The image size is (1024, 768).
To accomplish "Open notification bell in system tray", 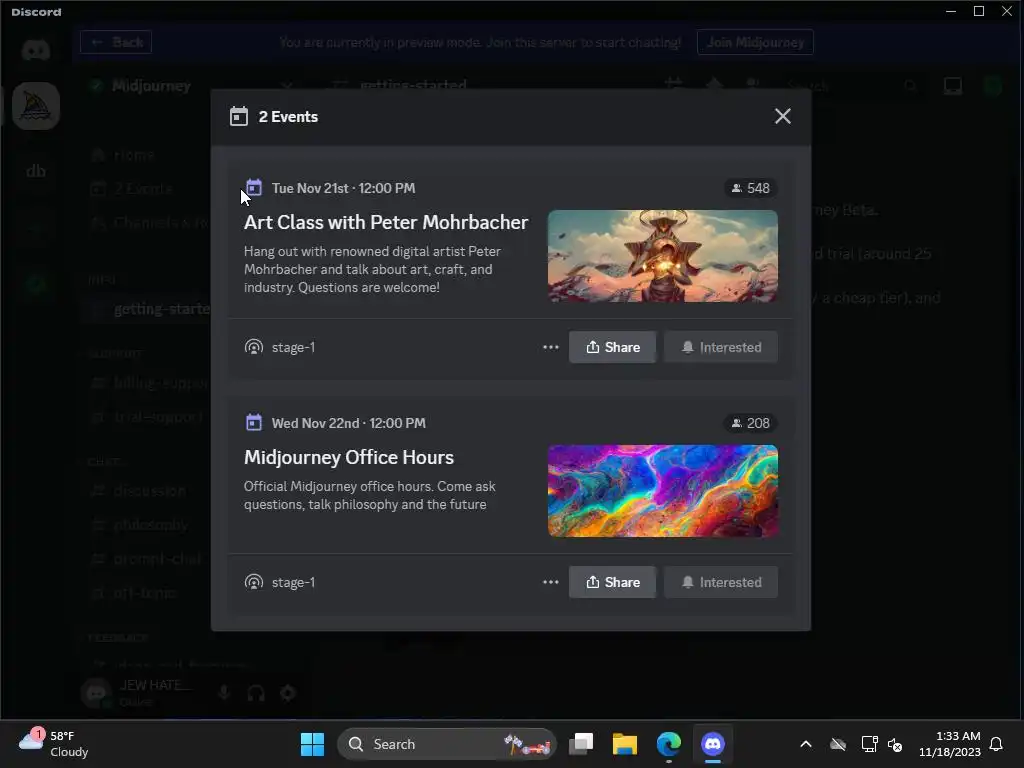I will click(x=997, y=744).
